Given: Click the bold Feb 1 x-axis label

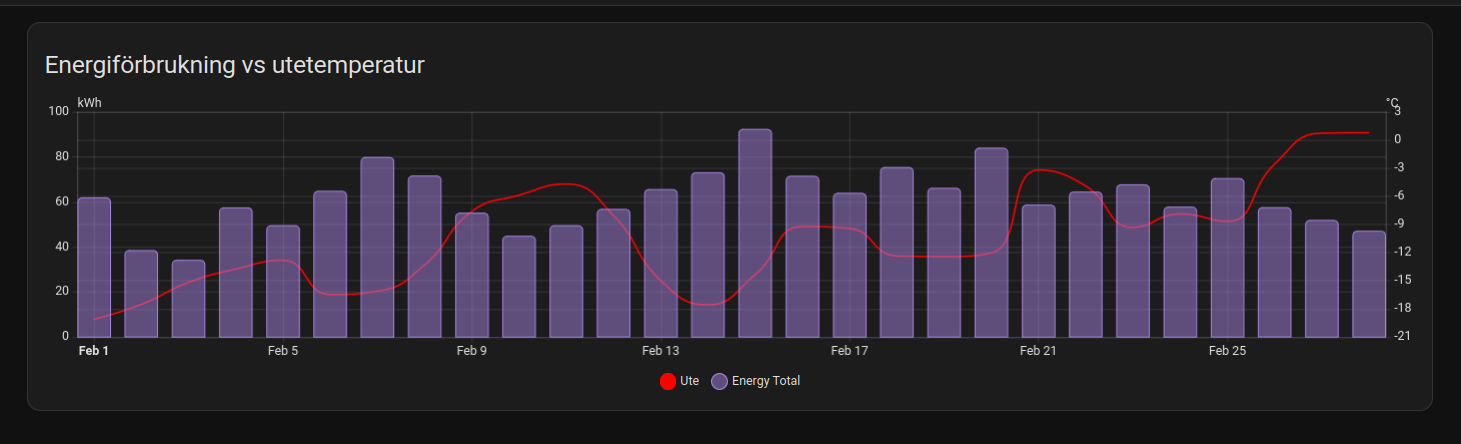Looking at the screenshot, I should [x=93, y=351].
